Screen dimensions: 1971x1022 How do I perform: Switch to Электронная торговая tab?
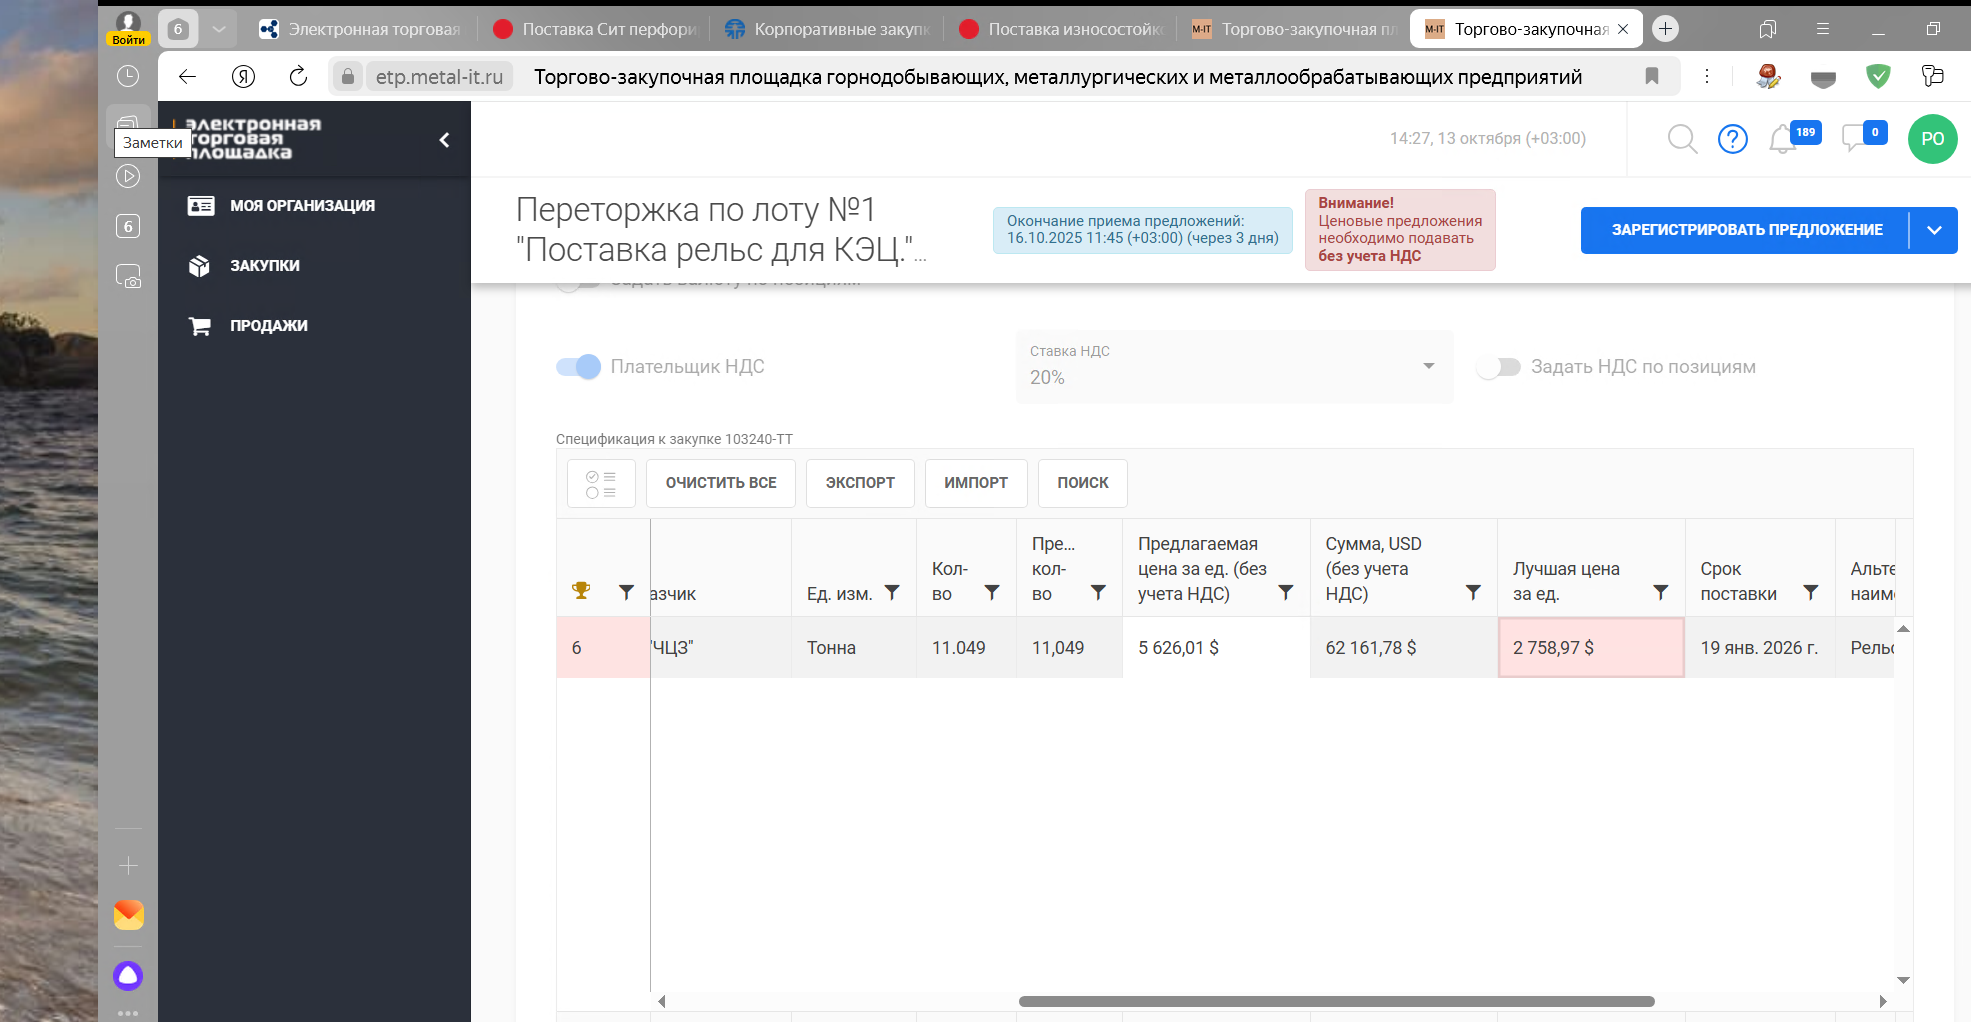(361, 29)
